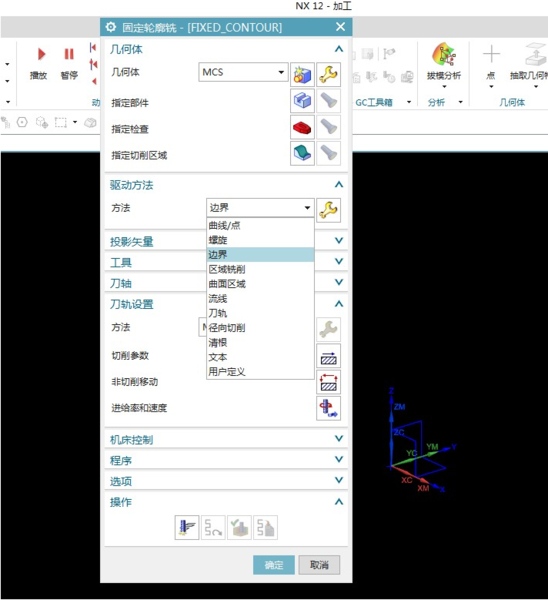
Task: Click the new geometry icon beside MCS
Action: click(x=302, y=75)
